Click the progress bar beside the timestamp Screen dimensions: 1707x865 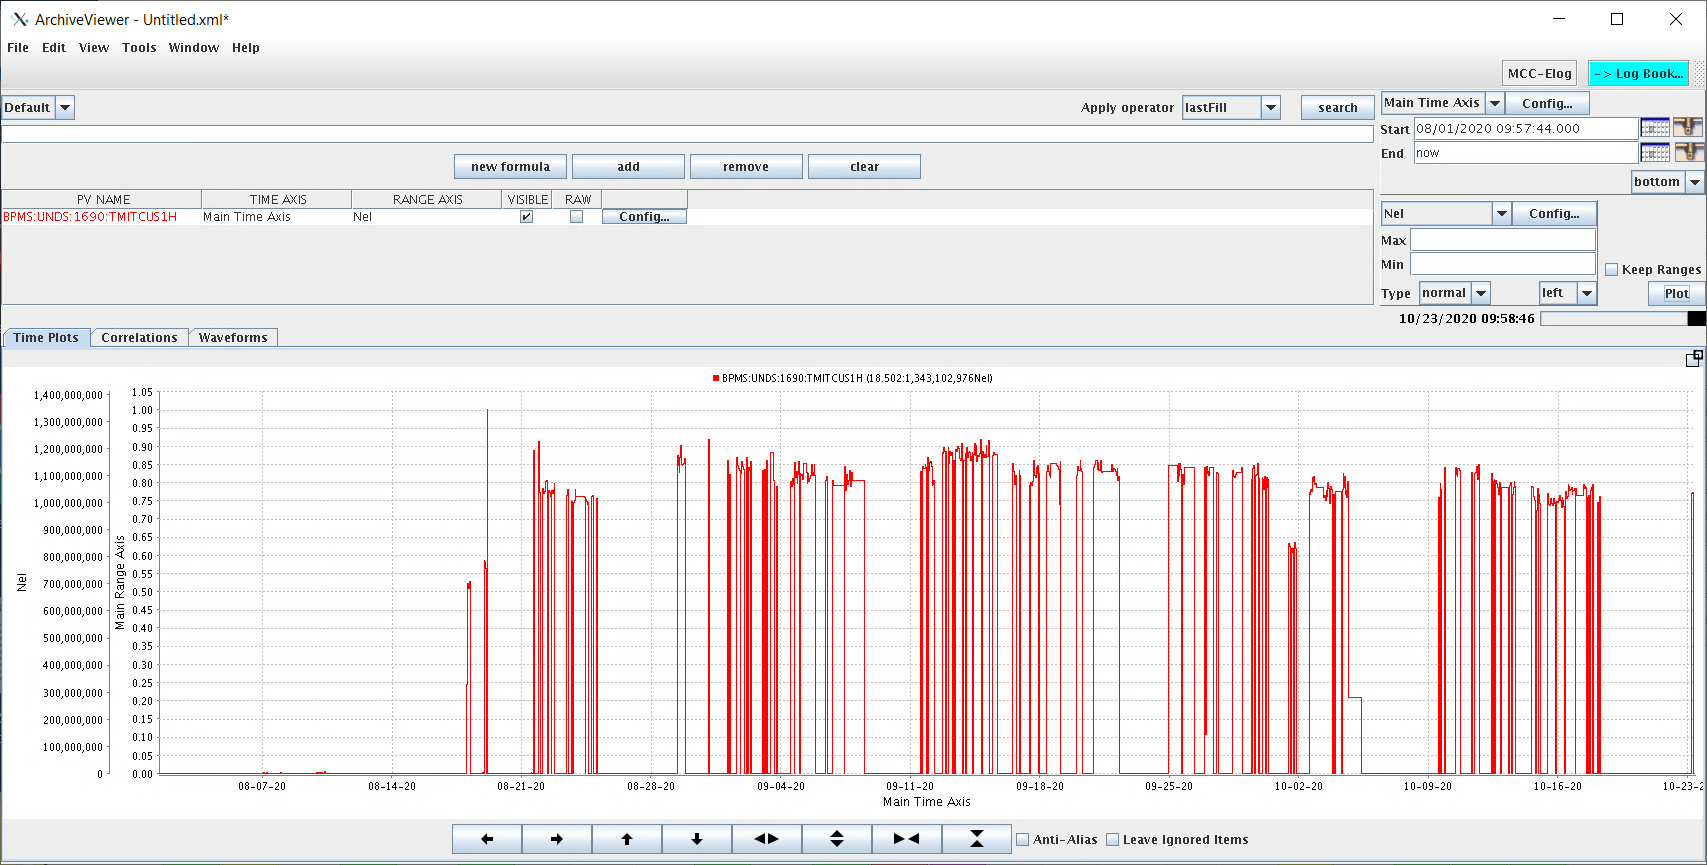coord(1614,319)
